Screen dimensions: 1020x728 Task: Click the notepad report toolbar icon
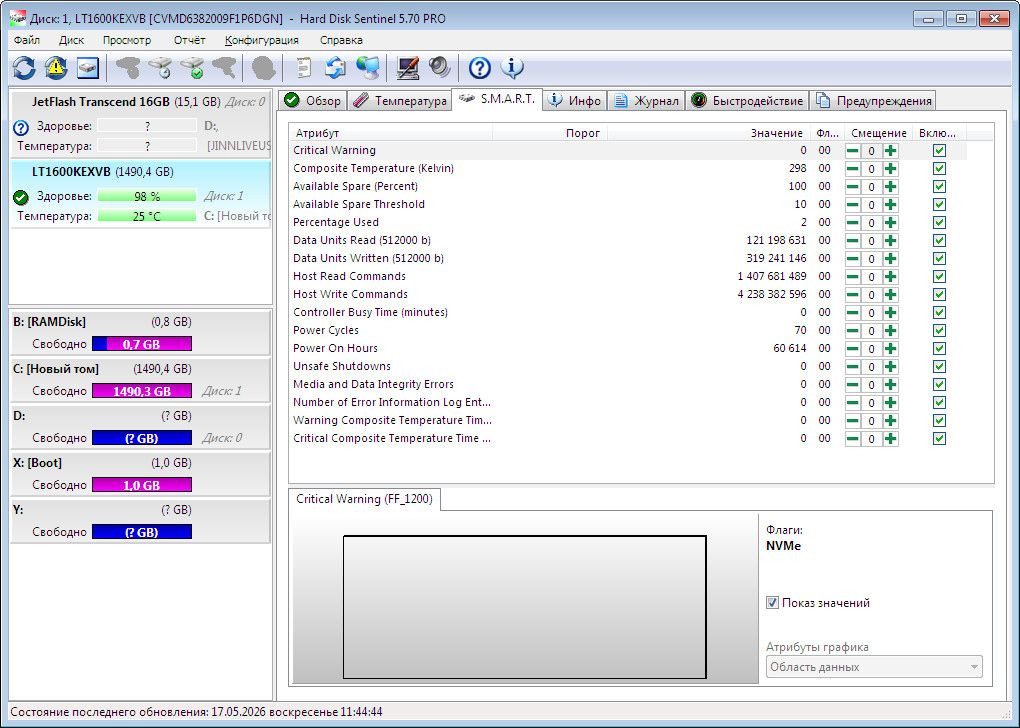click(303, 68)
